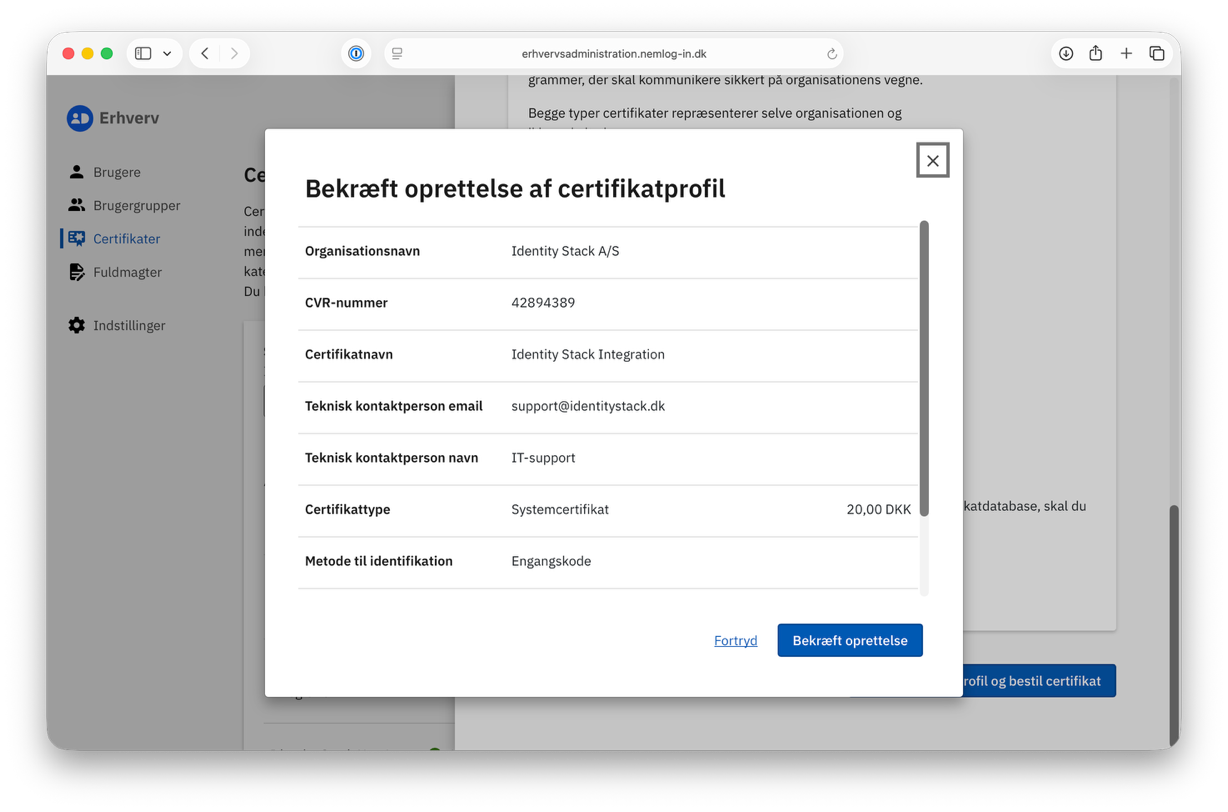Screen dimensions: 1228x812
Task: Click the Brugere person icon
Action: click(77, 172)
